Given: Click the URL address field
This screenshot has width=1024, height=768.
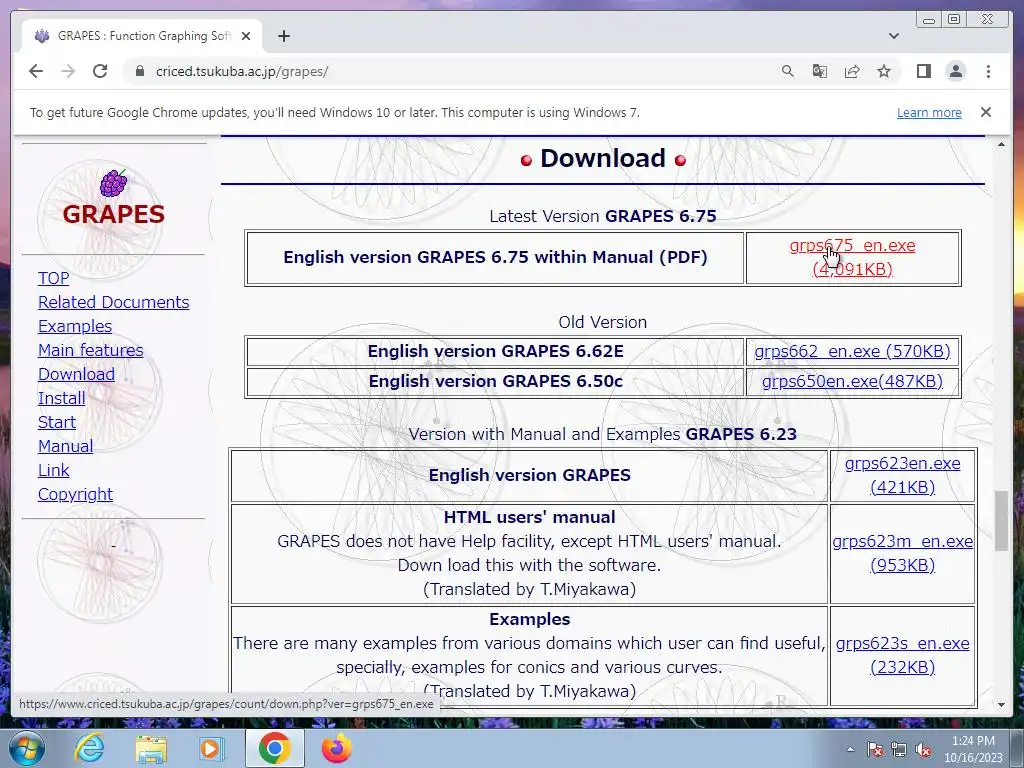Looking at the screenshot, I should (x=451, y=71).
